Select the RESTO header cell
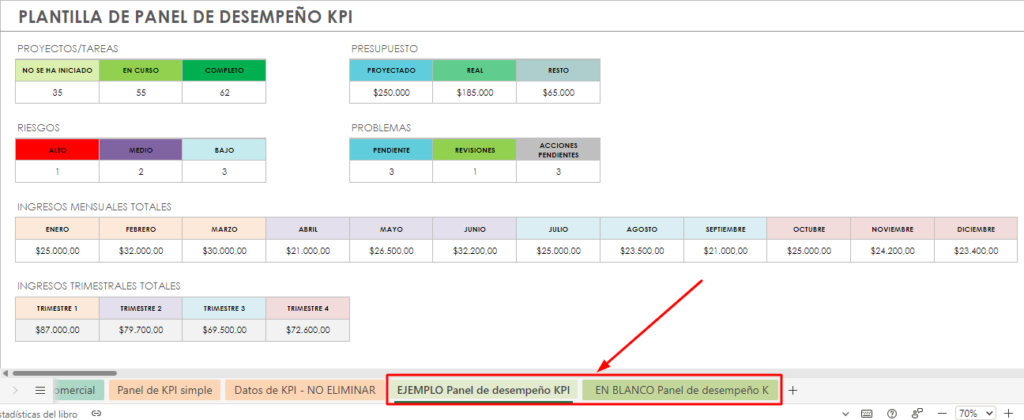Image resolution: width=1024 pixels, height=420 pixels. point(558,71)
